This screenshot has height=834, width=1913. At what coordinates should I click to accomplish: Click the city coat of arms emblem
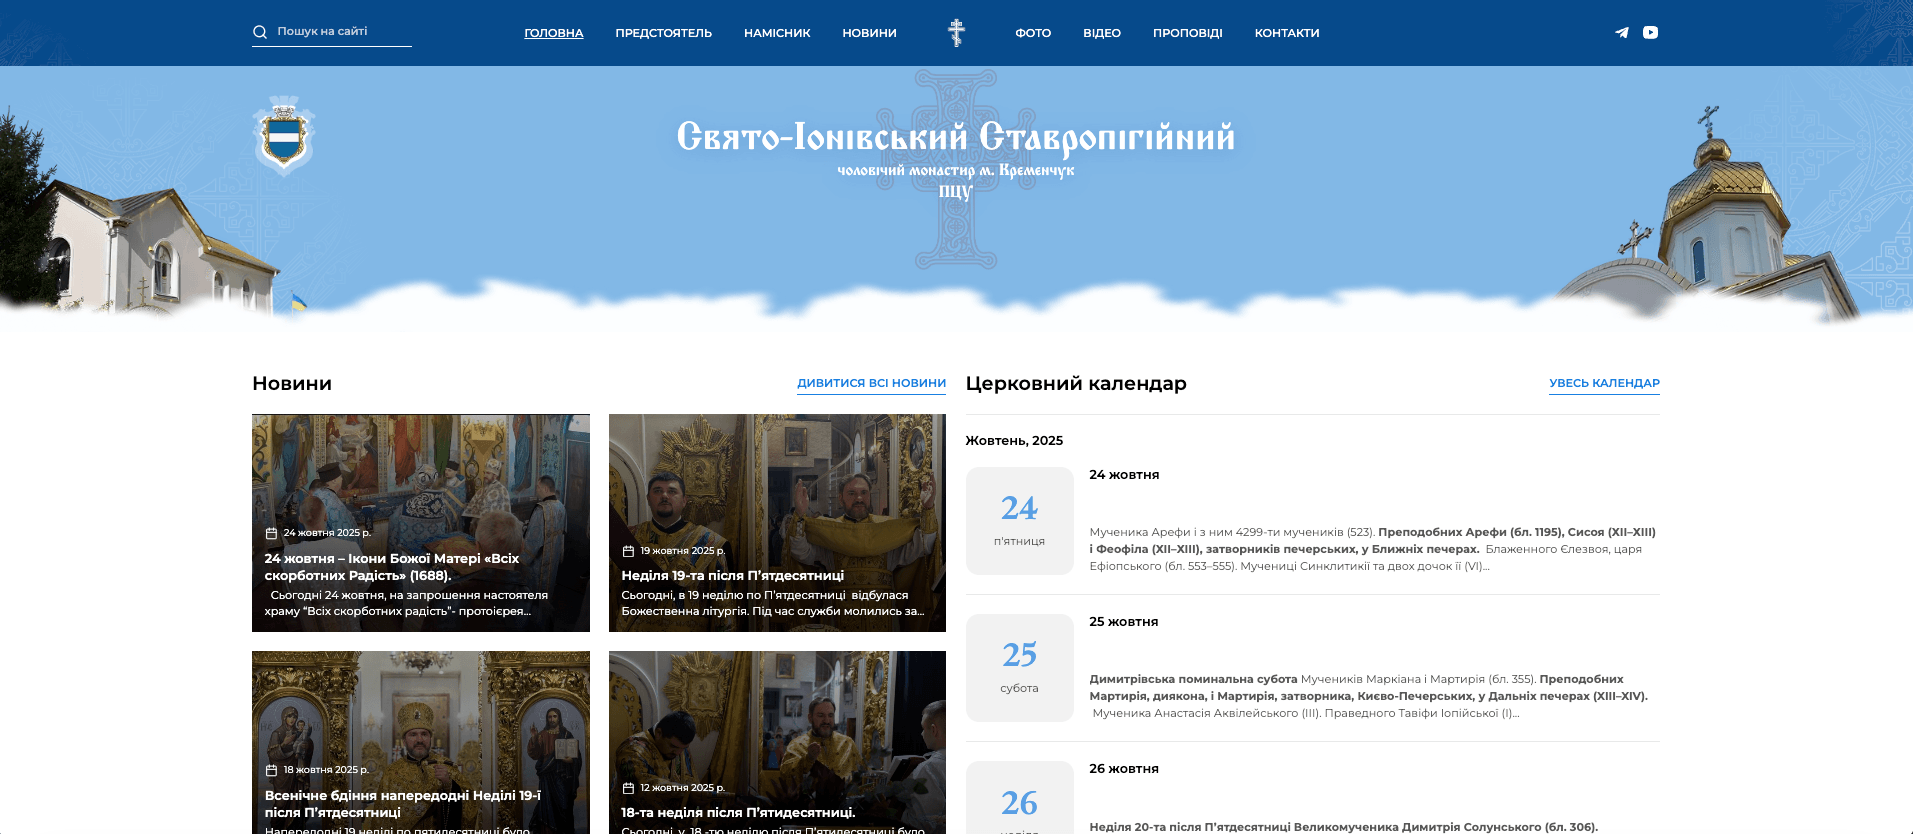click(x=284, y=136)
